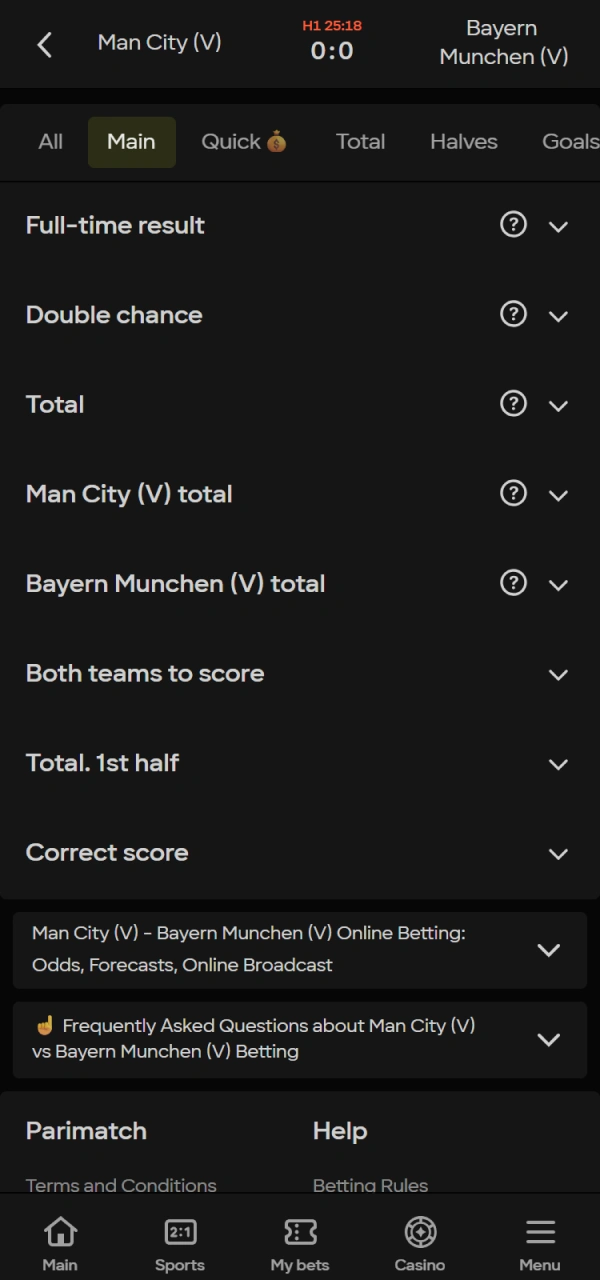Viewport: 600px width, 1280px height.
Task: Open My bets from the bottom navigation
Action: pos(300,1240)
